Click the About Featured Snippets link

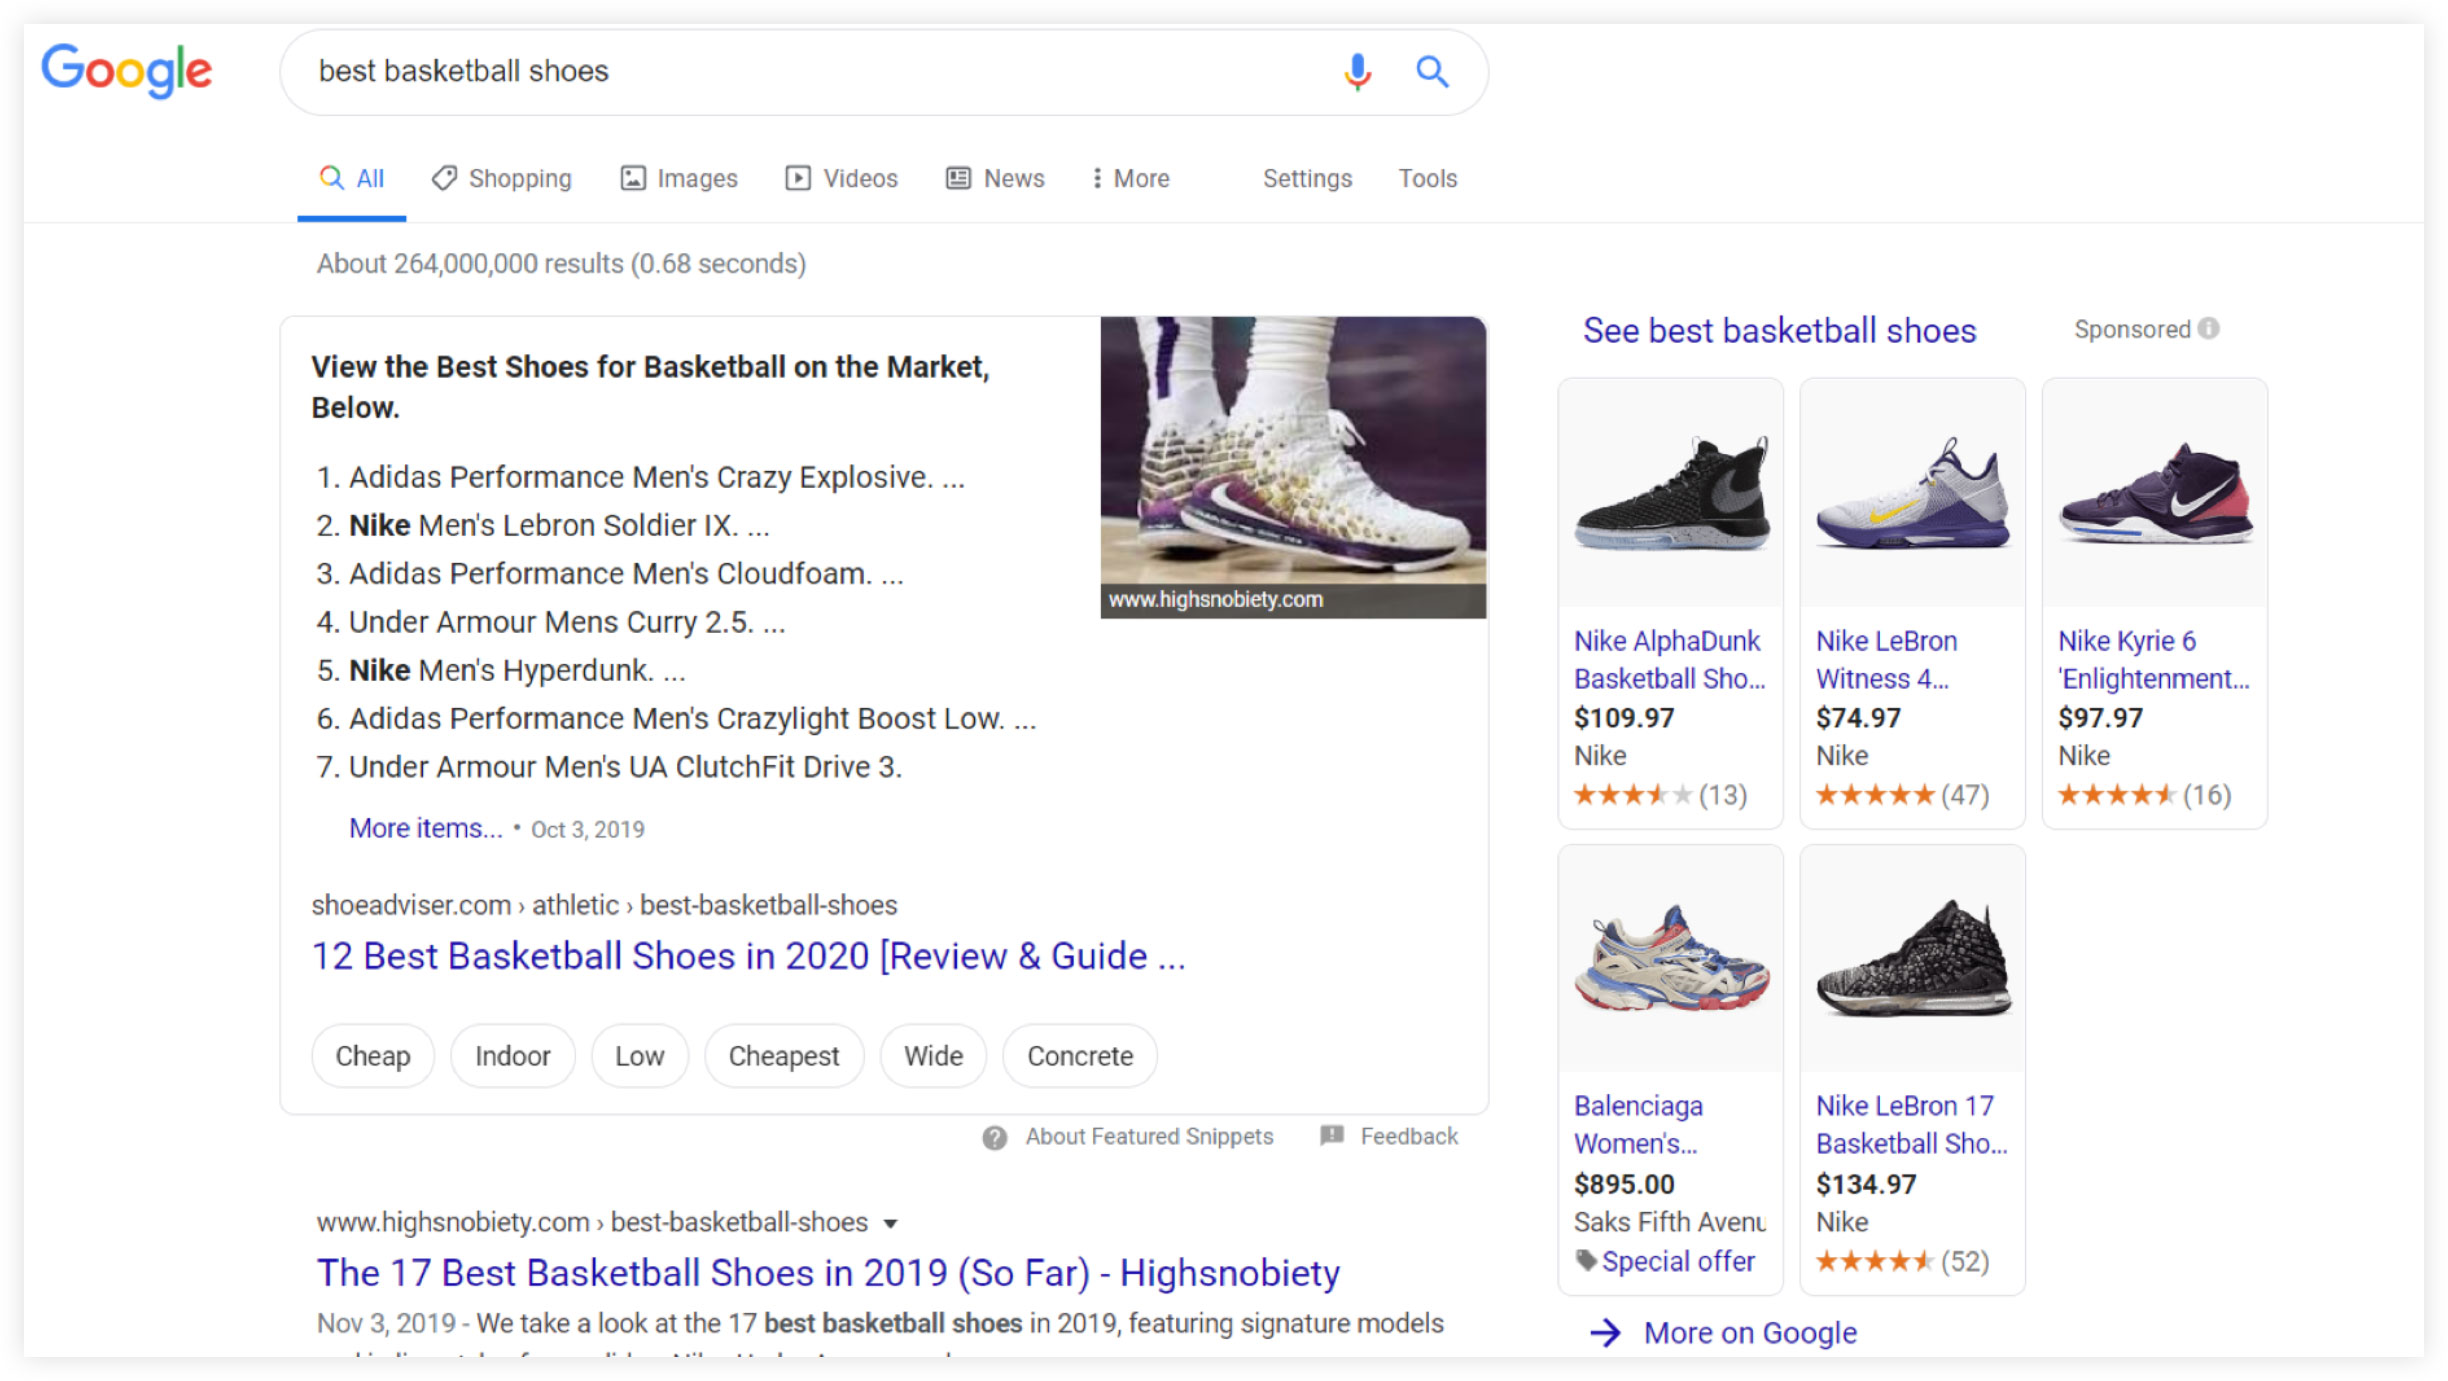(x=1149, y=1137)
